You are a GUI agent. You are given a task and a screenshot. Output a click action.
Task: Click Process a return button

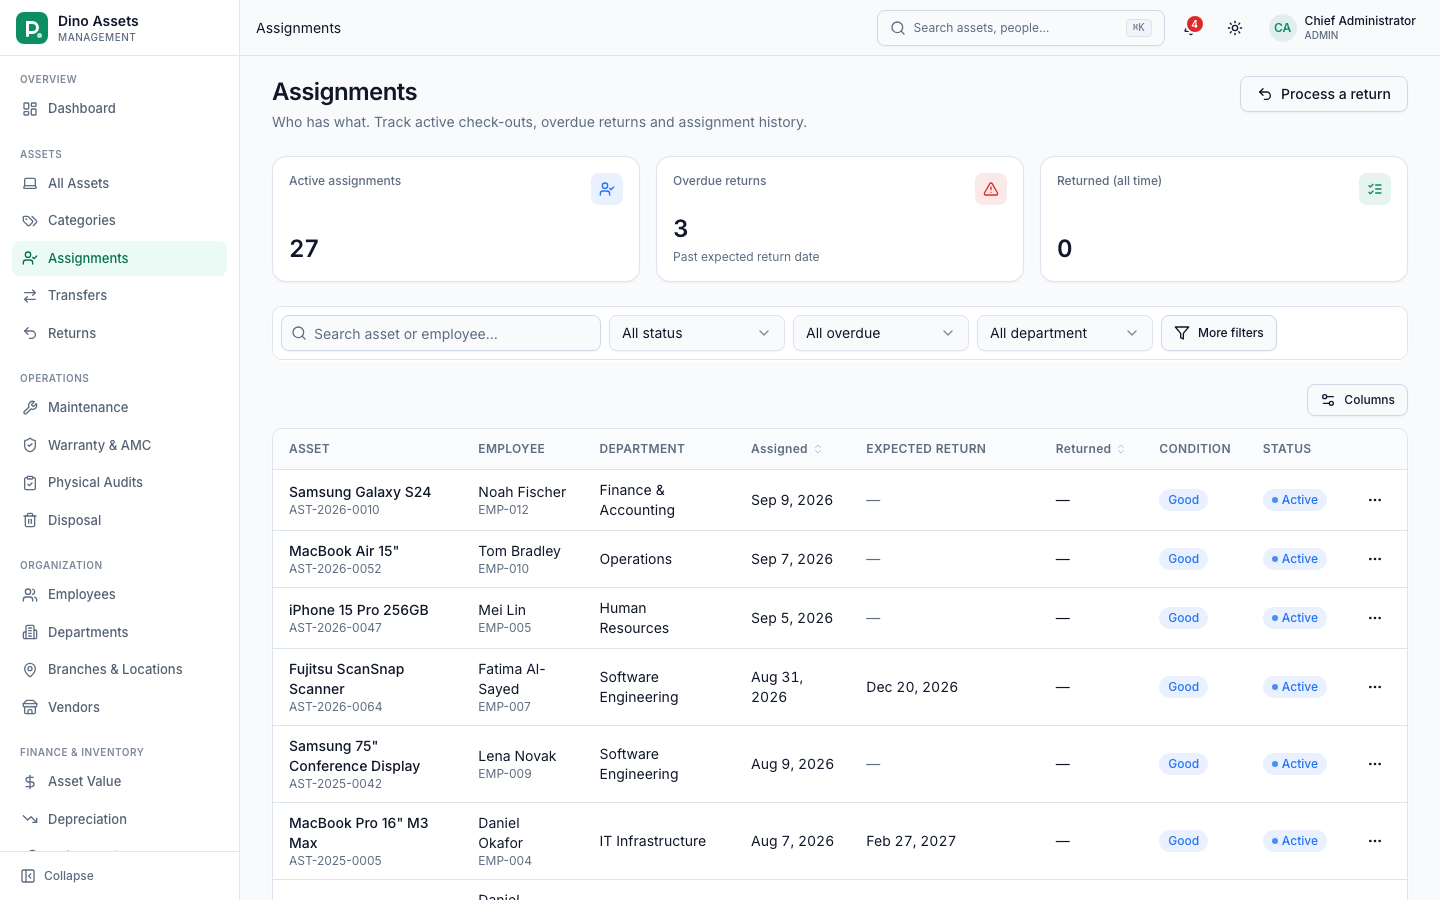click(x=1324, y=94)
